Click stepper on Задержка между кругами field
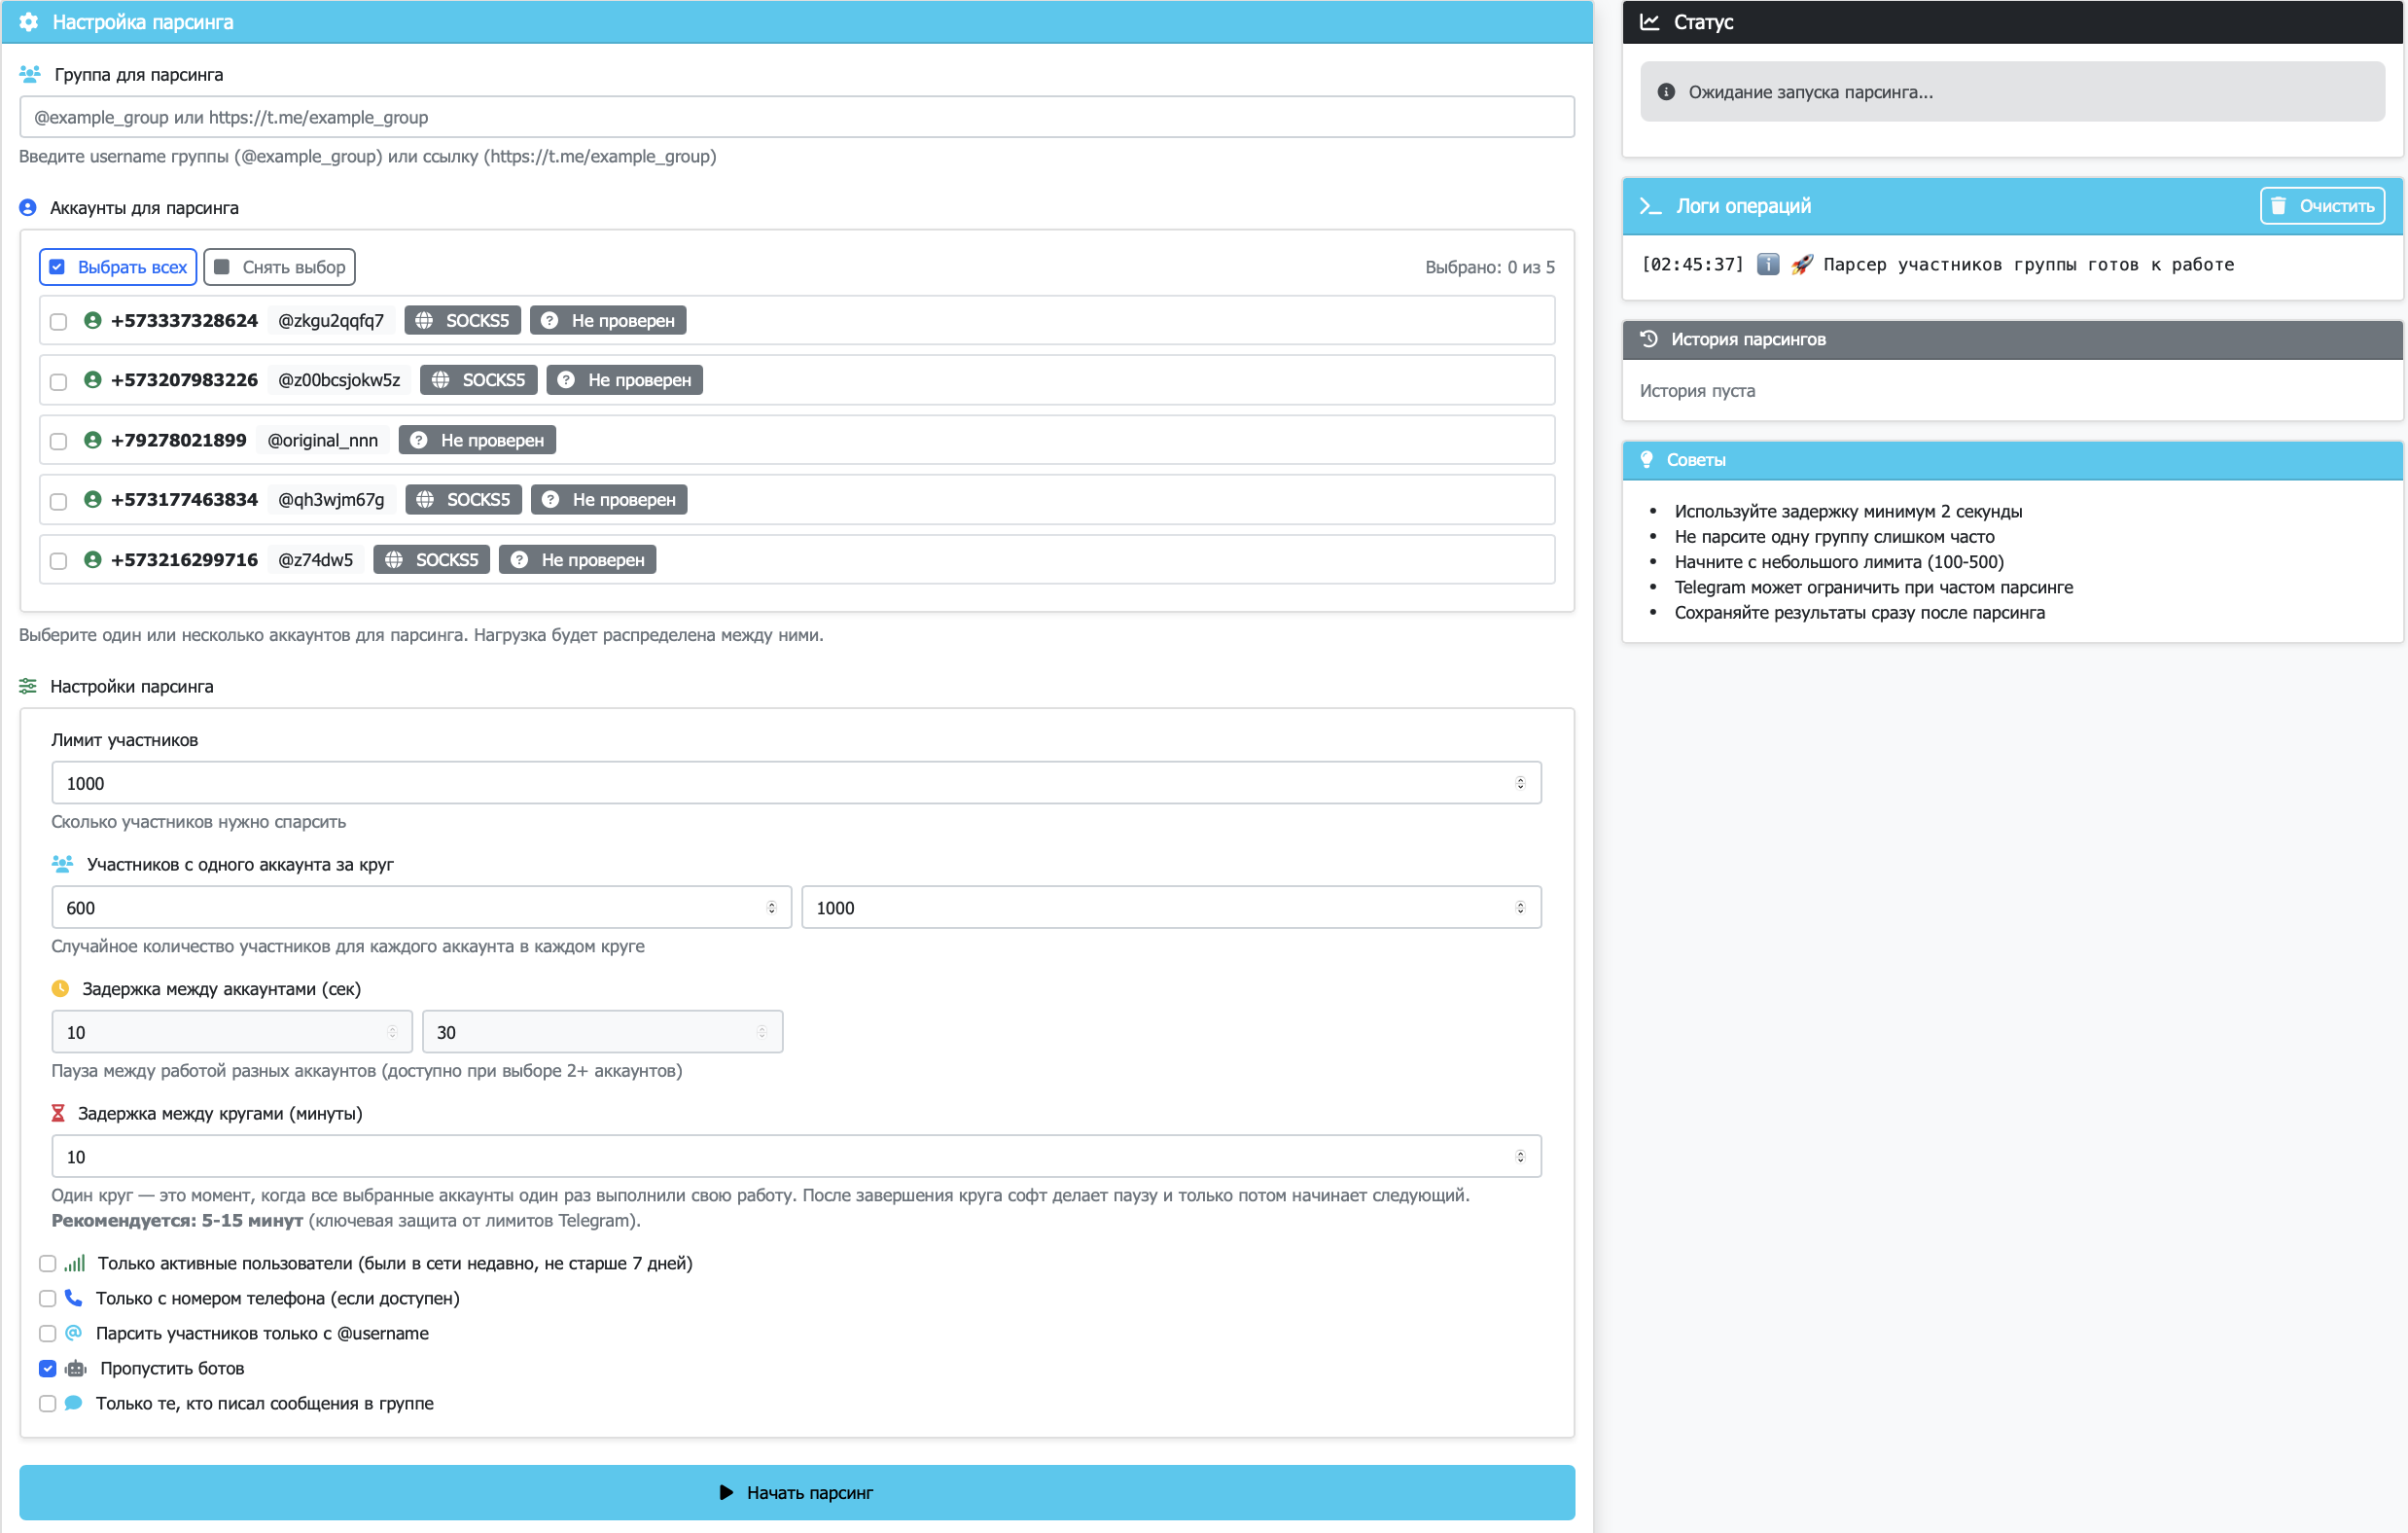The image size is (2408, 1533). pos(1520,1157)
